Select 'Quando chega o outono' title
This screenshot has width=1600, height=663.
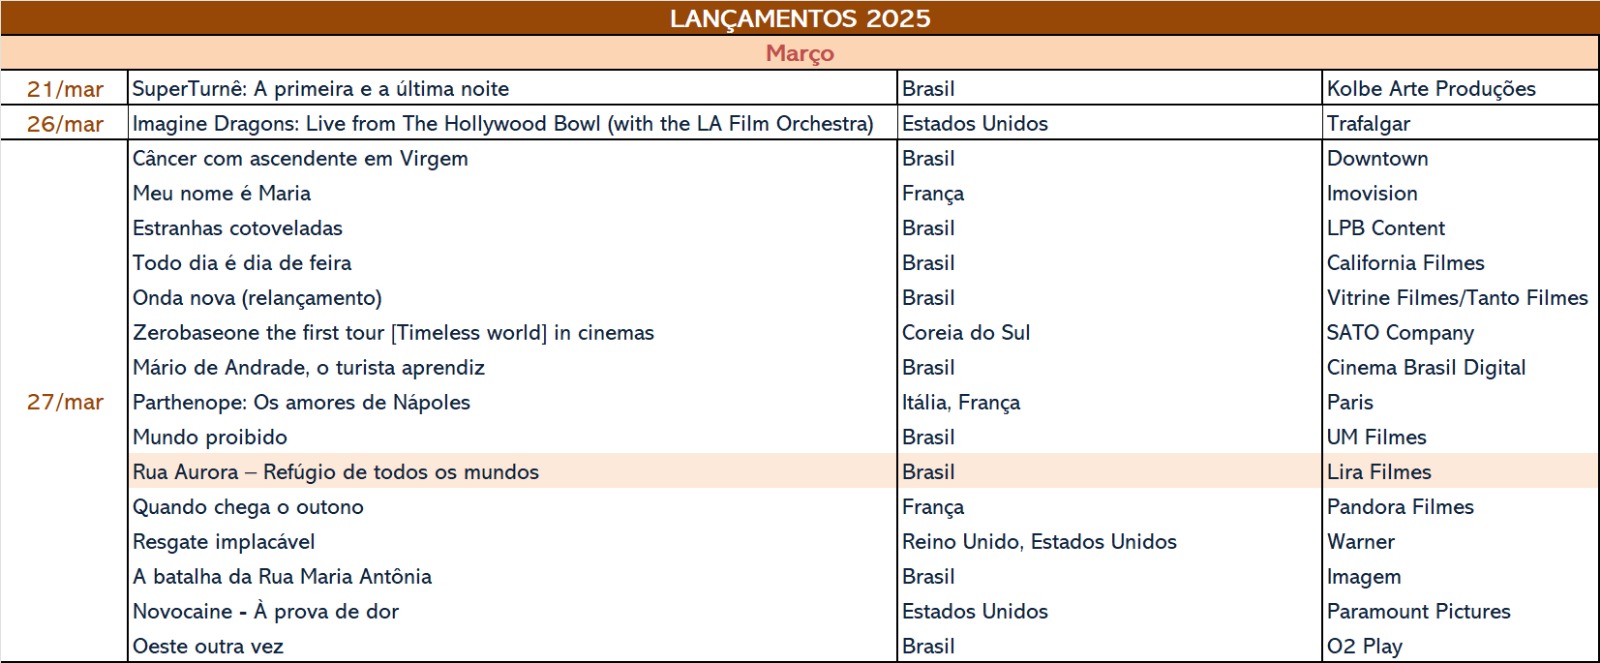248,507
